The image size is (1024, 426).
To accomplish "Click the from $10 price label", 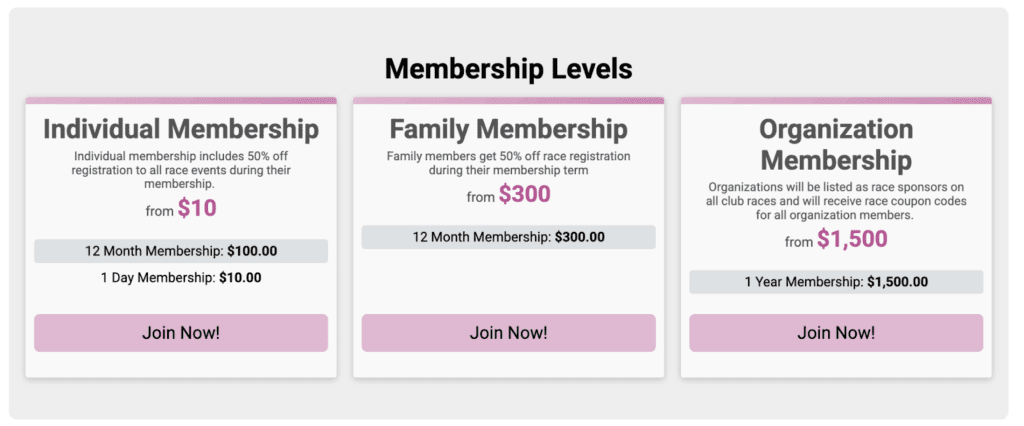I will click(x=181, y=209).
